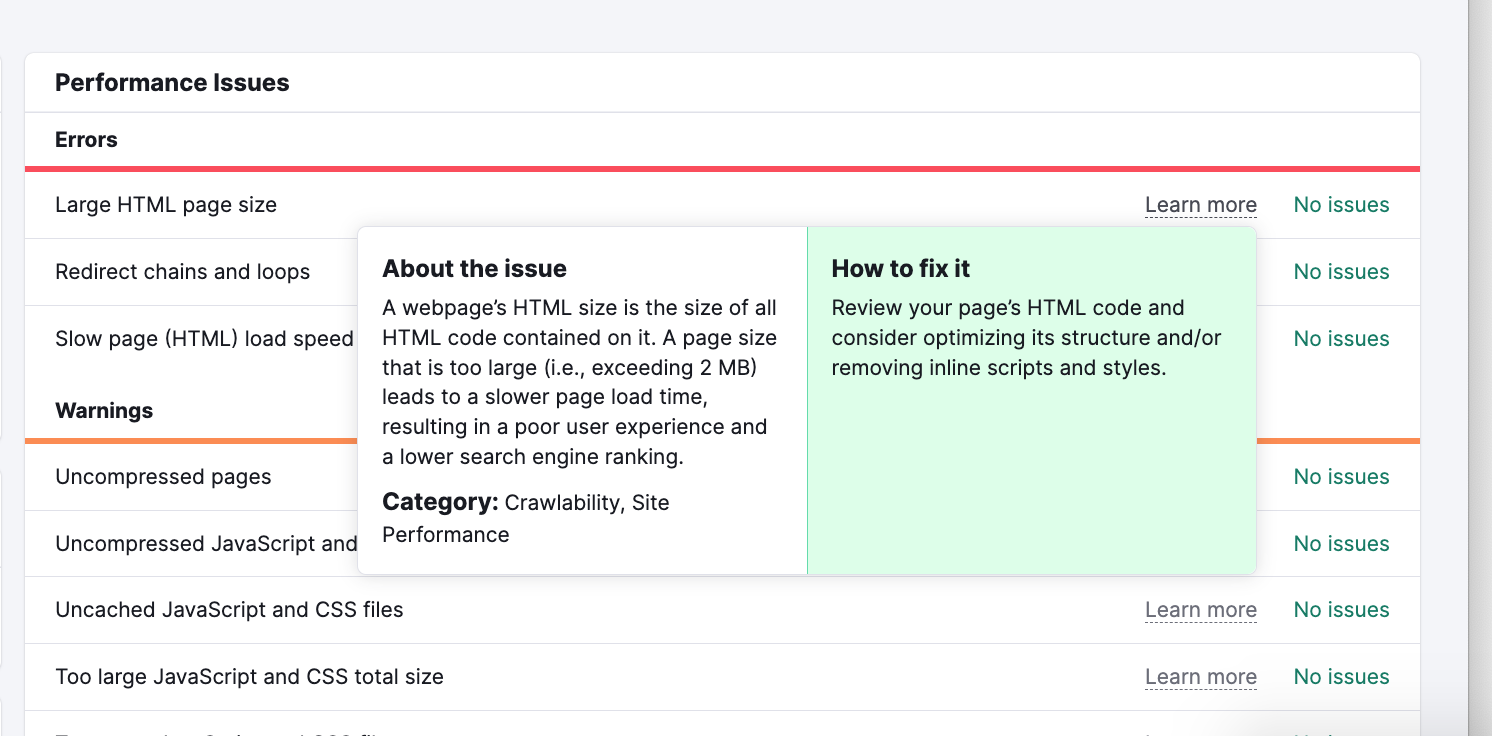The height and width of the screenshot is (736, 1492).
Task: Click Uncached JavaScript and CSS files label
Action: point(229,610)
